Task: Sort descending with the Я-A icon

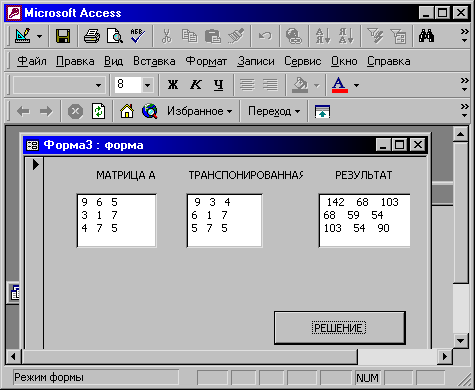Action: [x=346, y=36]
